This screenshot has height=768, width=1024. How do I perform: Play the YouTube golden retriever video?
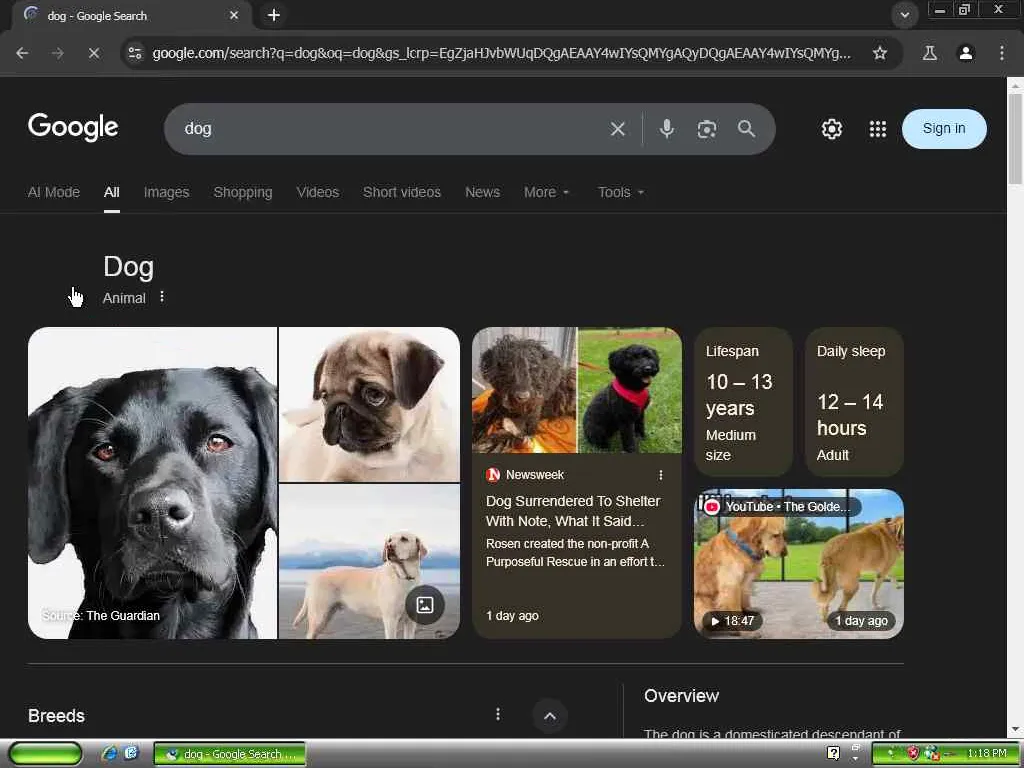click(x=799, y=564)
